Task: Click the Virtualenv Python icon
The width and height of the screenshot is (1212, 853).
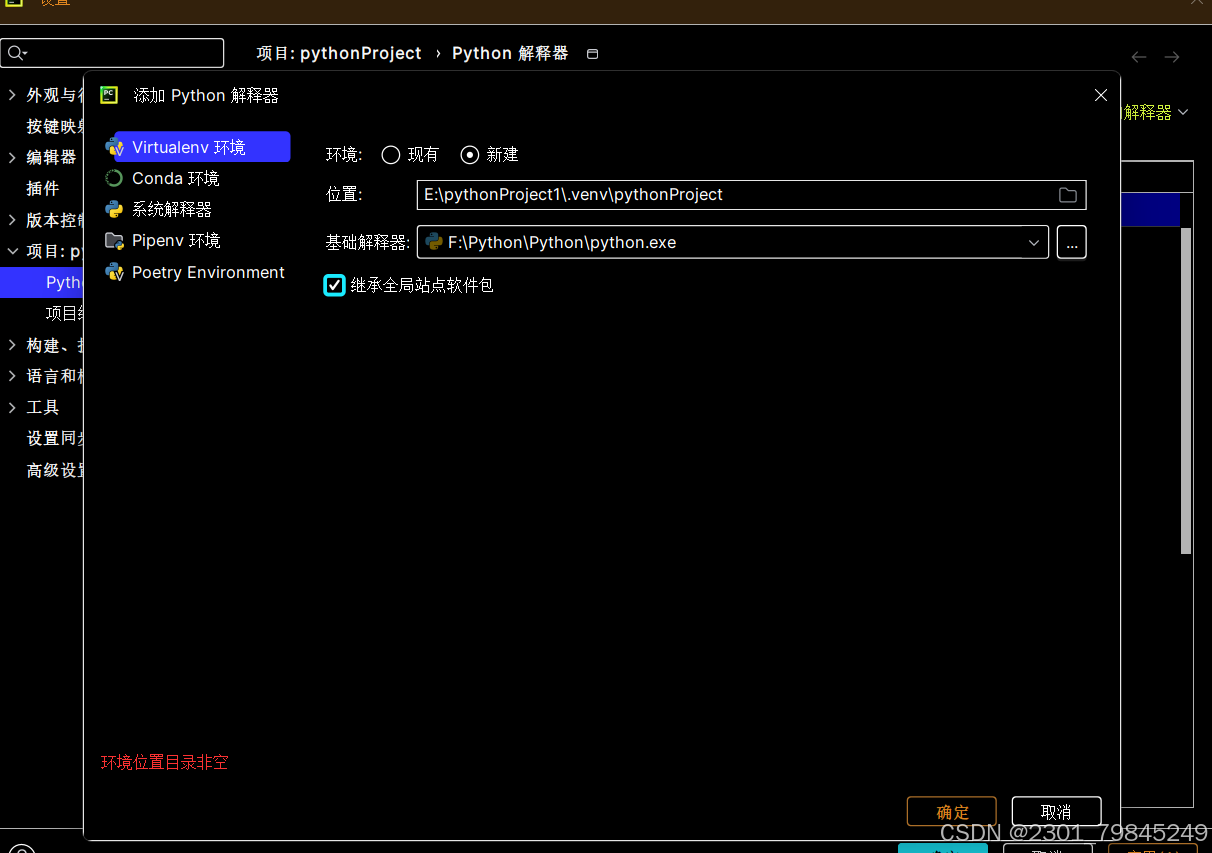Action: (x=114, y=147)
